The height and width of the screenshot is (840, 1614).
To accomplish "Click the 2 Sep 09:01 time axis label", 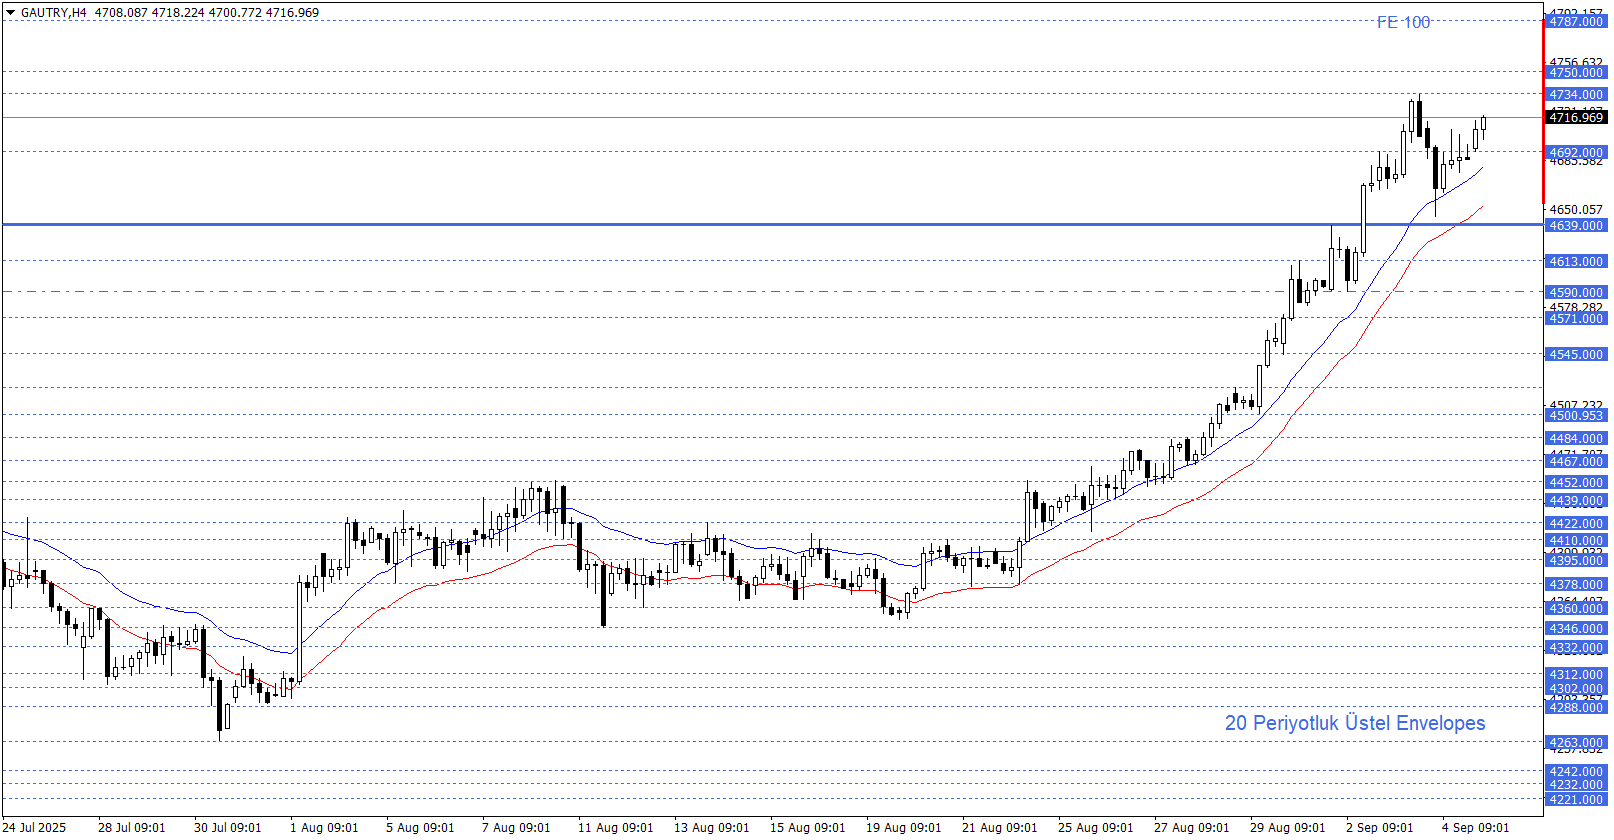I will (x=1380, y=827).
